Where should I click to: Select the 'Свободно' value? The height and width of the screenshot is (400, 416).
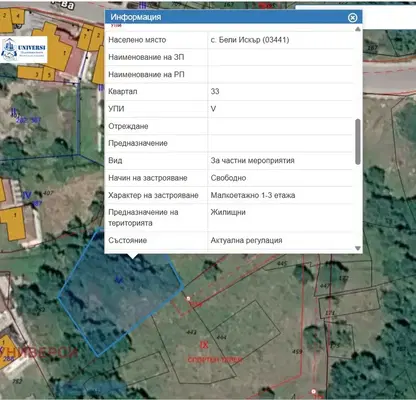(x=228, y=178)
